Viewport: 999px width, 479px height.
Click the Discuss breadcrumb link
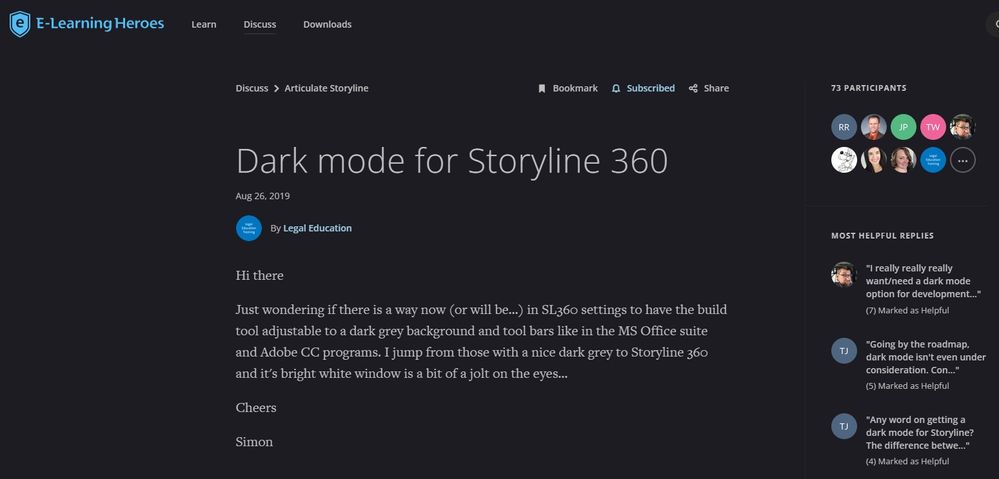coord(252,88)
